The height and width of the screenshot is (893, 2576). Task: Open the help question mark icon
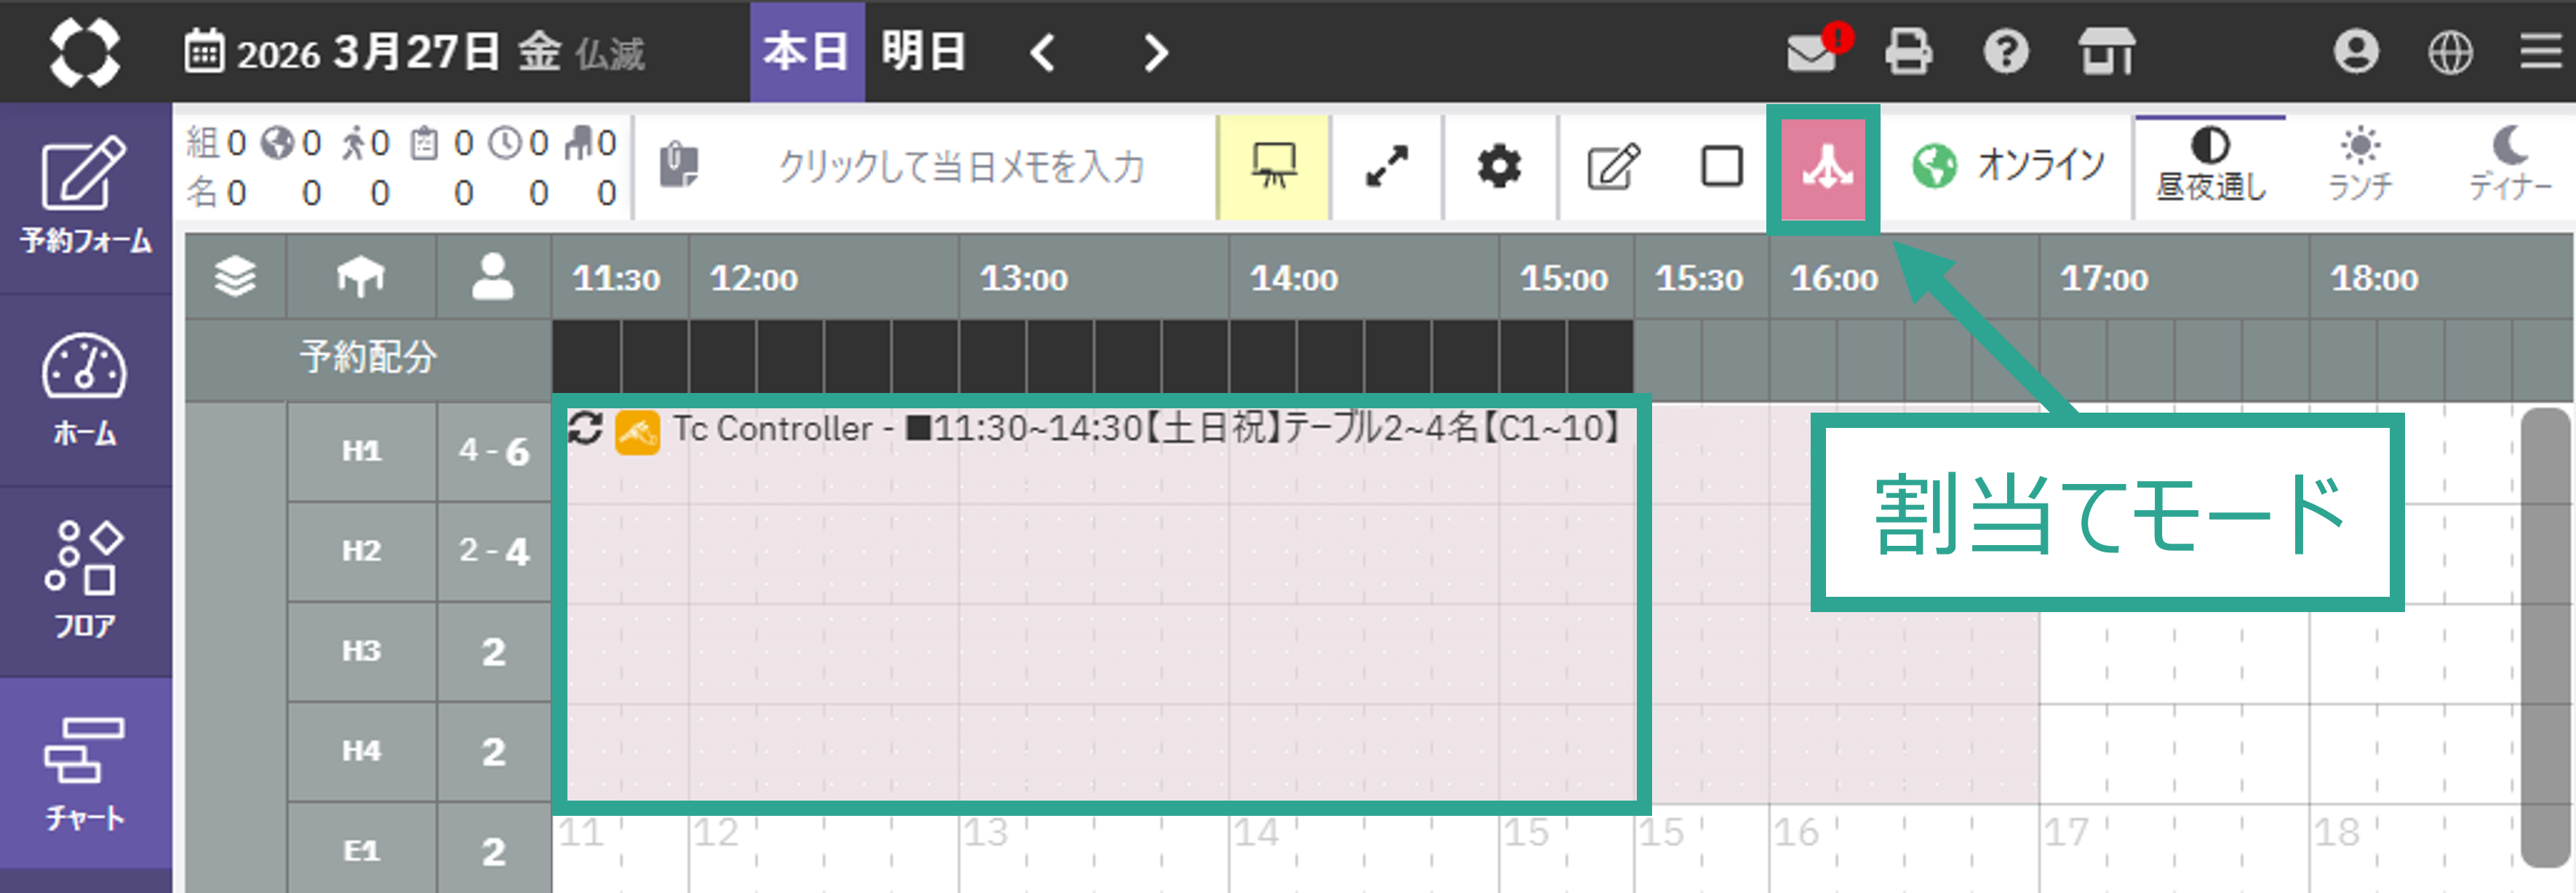2006,52
